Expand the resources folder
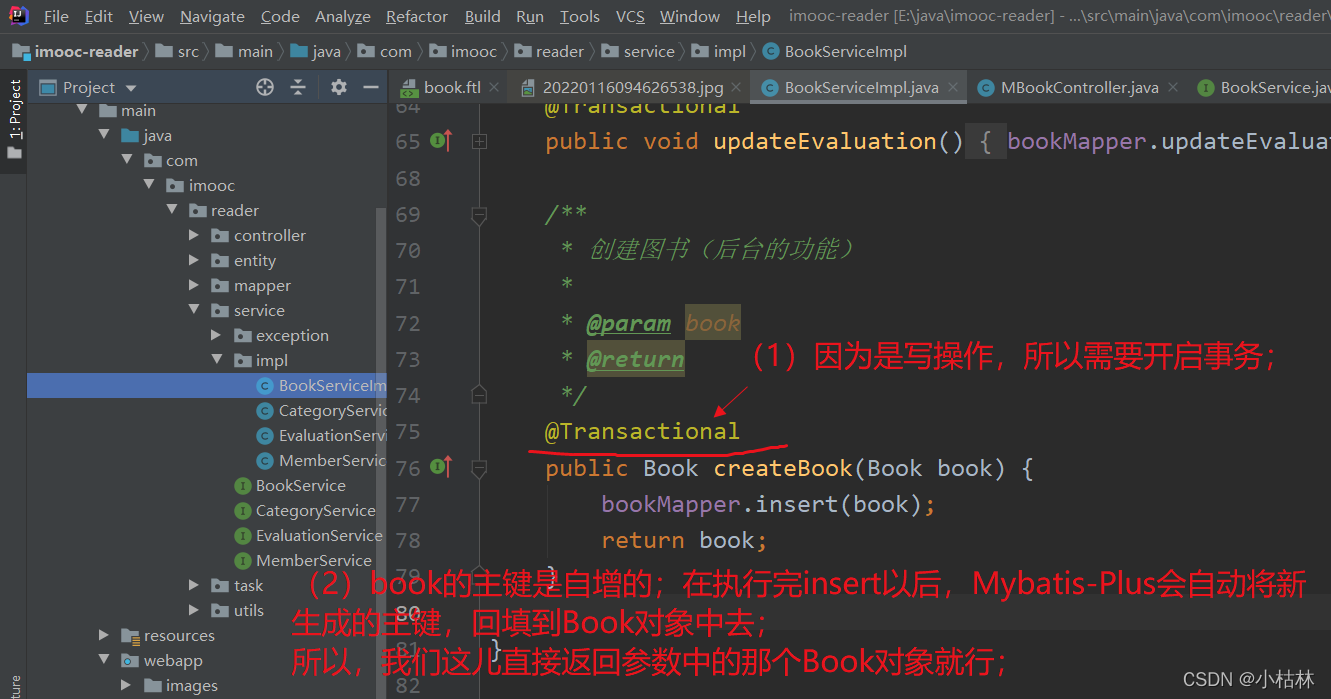1331x699 pixels. [104, 636]
